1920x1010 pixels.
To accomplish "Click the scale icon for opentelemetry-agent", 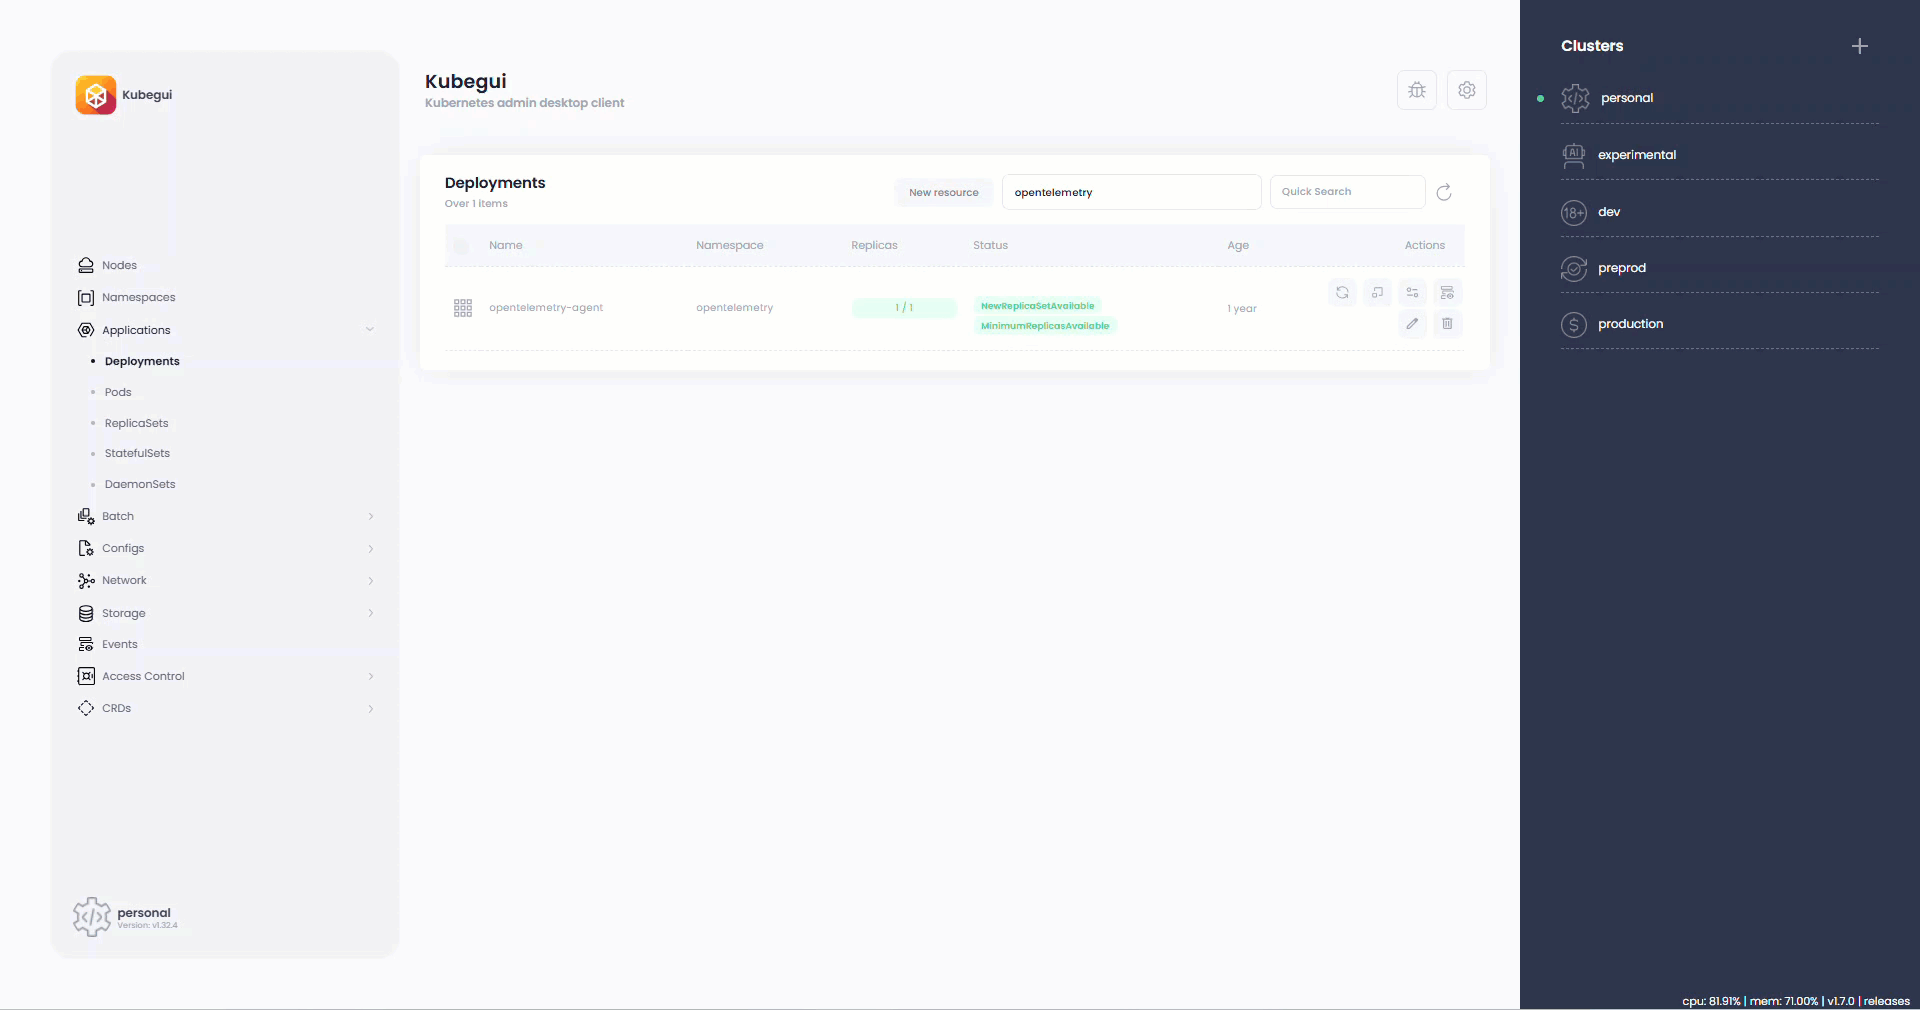I will tap(1377, 293).
